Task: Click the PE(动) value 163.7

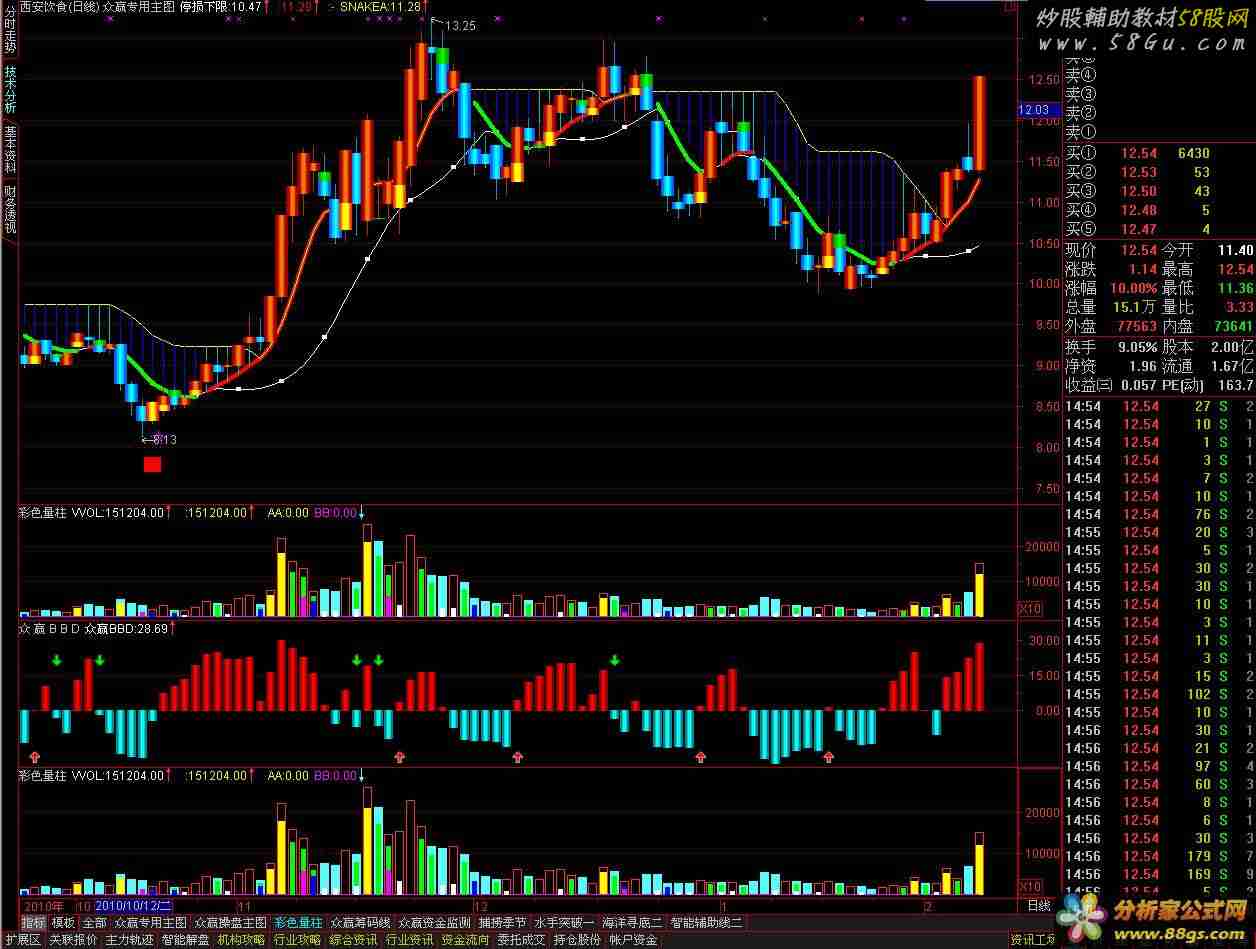Action: pyautogui.click(x=1236, y=385)
